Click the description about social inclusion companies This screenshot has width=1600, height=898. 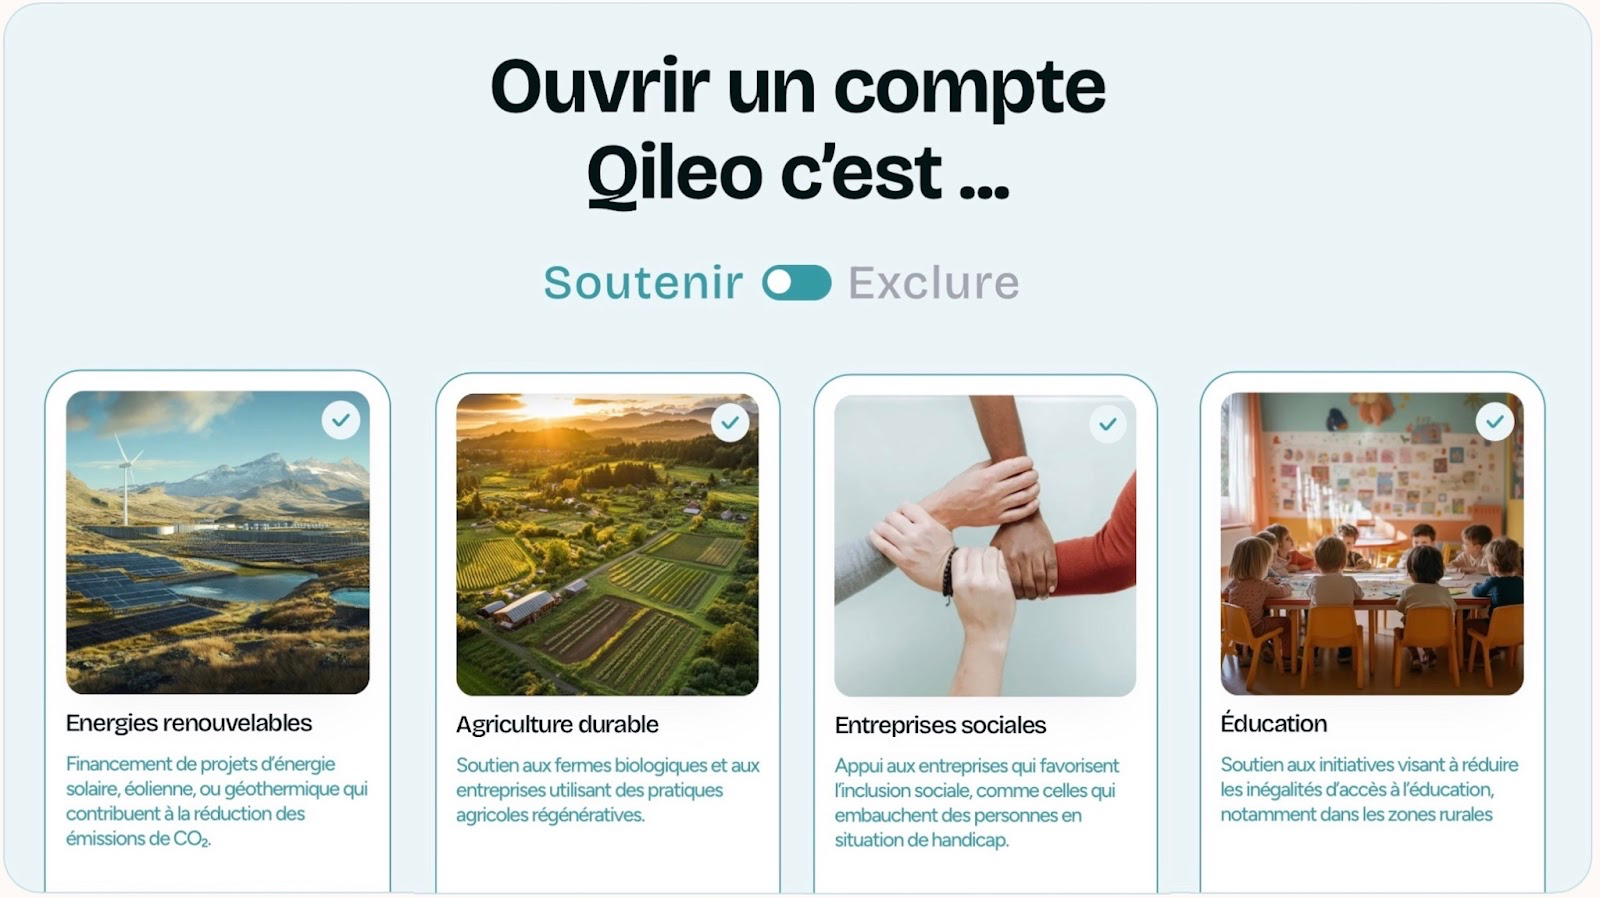click(x=977, y=803)
